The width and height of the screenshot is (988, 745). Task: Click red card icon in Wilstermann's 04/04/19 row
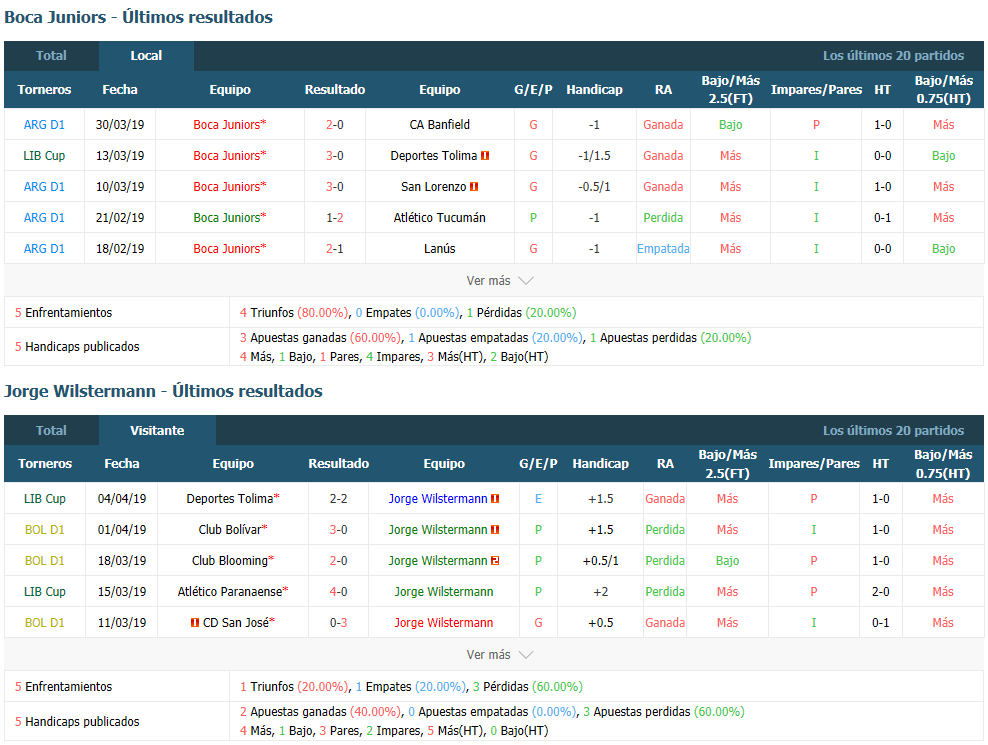pos(495,499)
